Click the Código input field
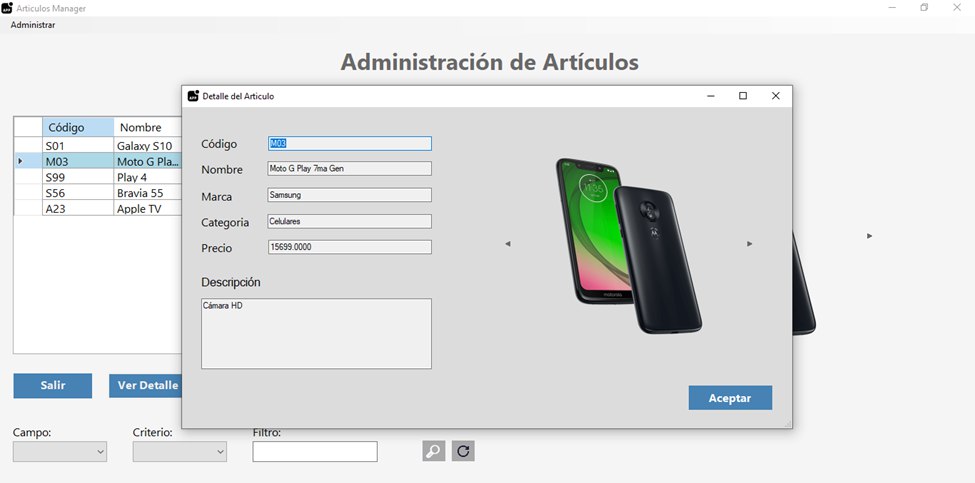Viewport: 975px width, 483px height. point(349,144)
